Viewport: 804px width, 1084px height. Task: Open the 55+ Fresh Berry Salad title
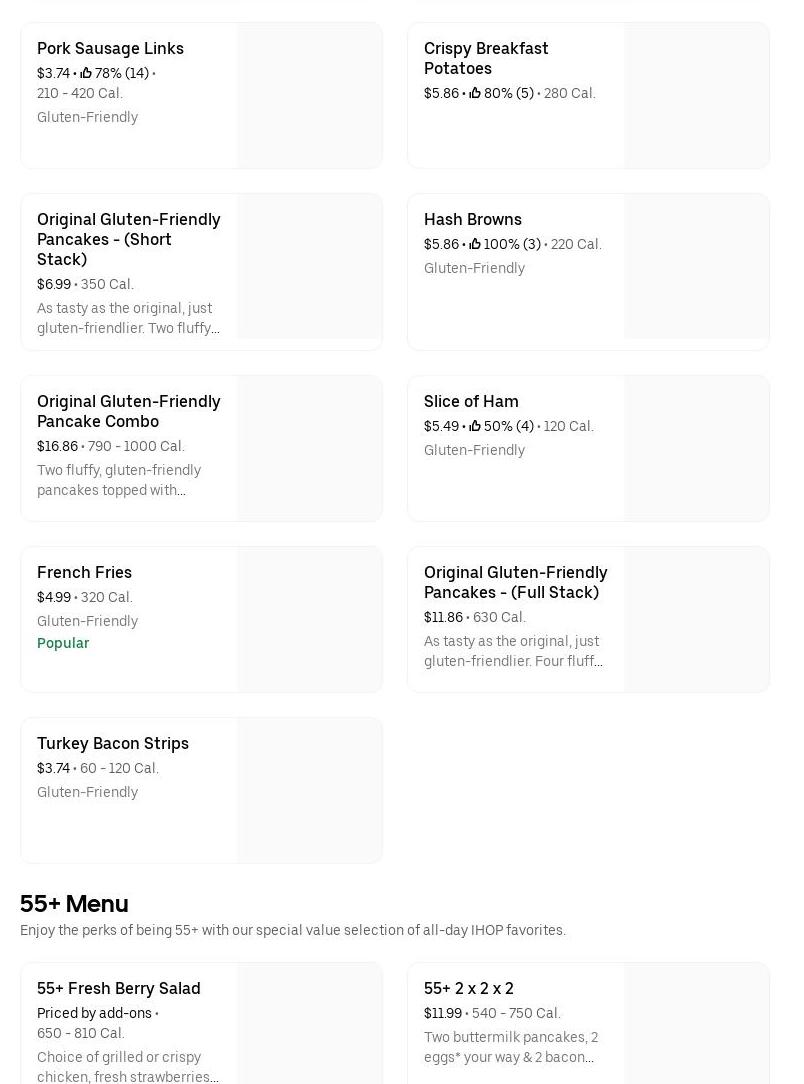[x=119, y=988]
